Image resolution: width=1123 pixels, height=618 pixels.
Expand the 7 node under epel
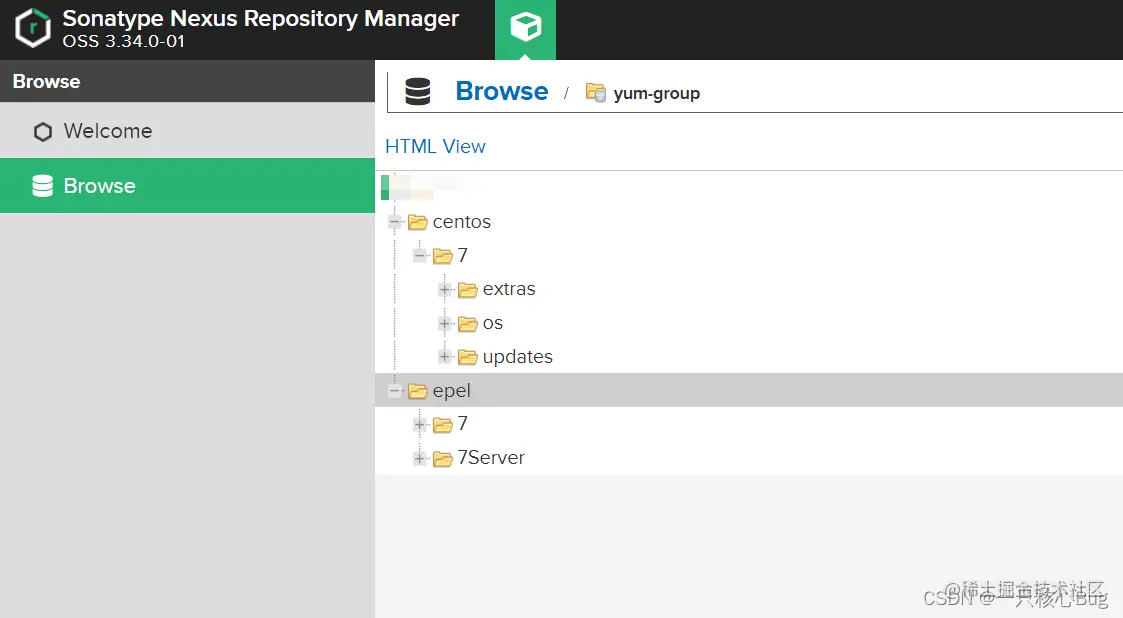coord(420,425)
